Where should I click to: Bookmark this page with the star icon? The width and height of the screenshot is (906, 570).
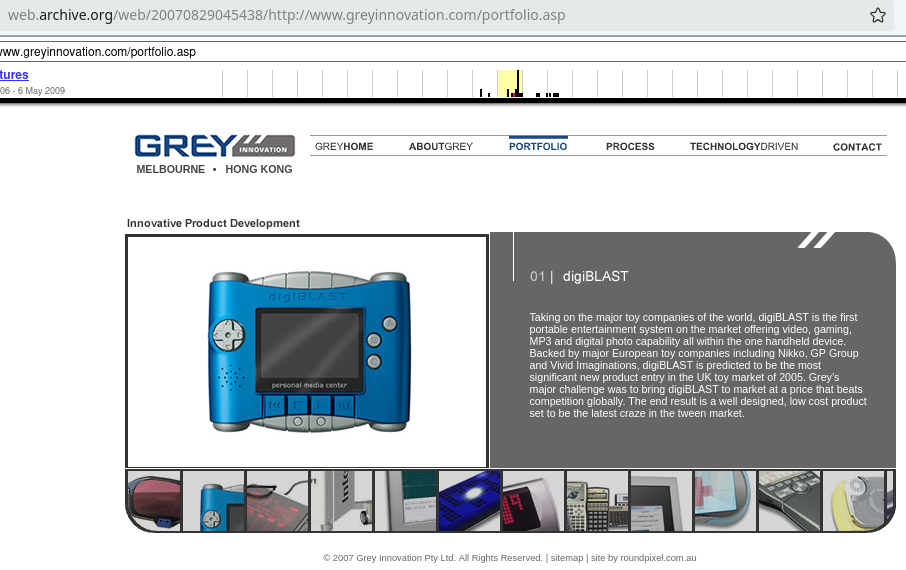878,15
